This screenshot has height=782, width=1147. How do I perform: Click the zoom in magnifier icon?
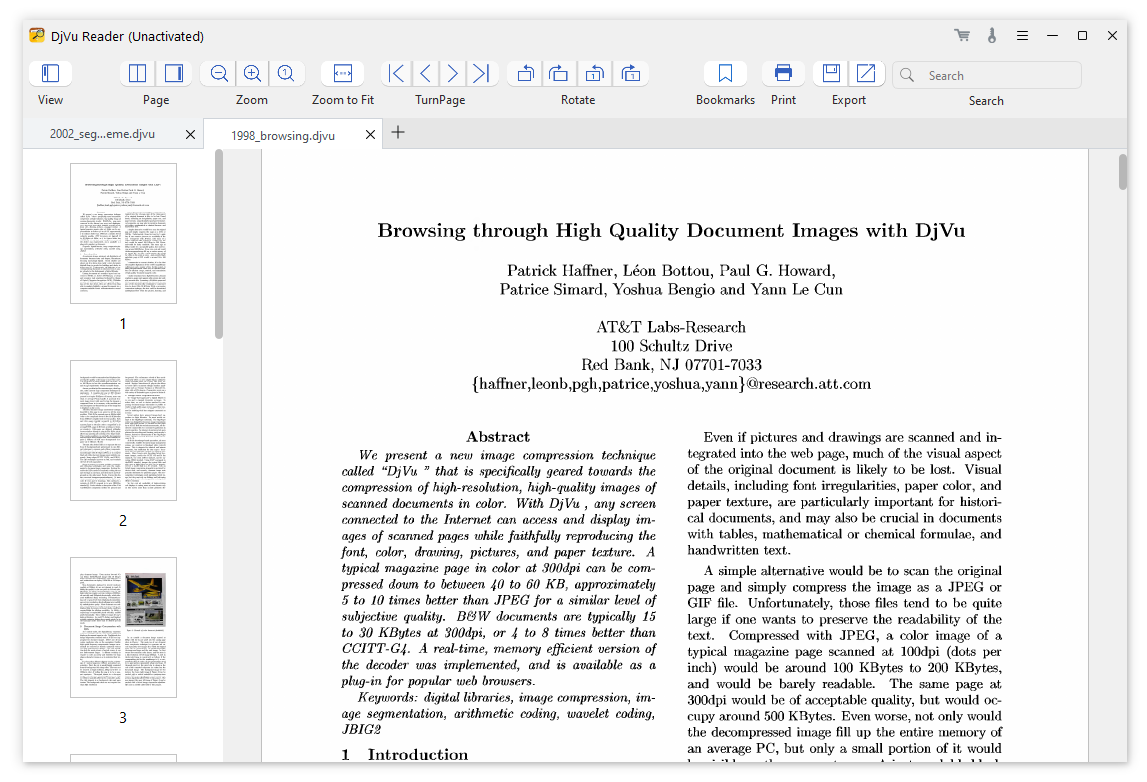pos(252,73)
